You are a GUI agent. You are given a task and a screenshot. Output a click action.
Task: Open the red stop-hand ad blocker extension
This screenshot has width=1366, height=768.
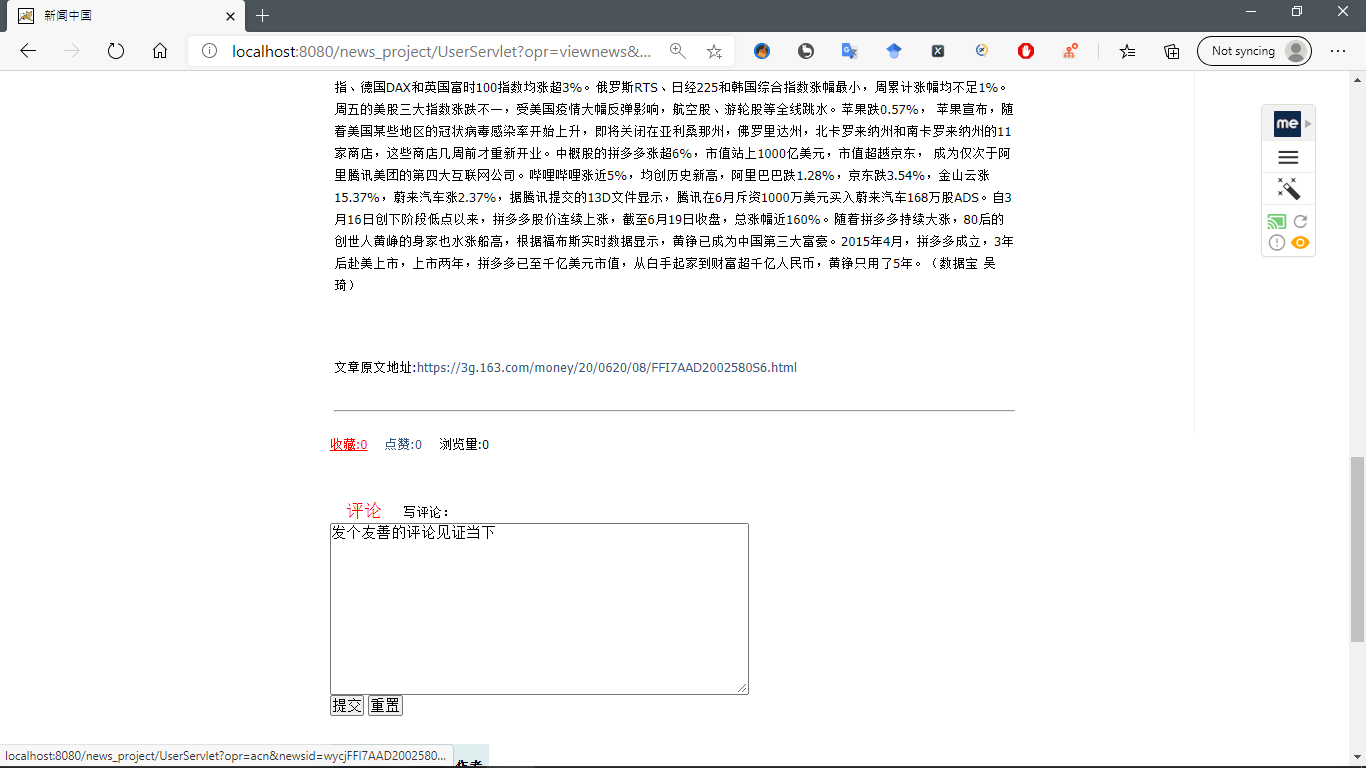[1026, 51]
